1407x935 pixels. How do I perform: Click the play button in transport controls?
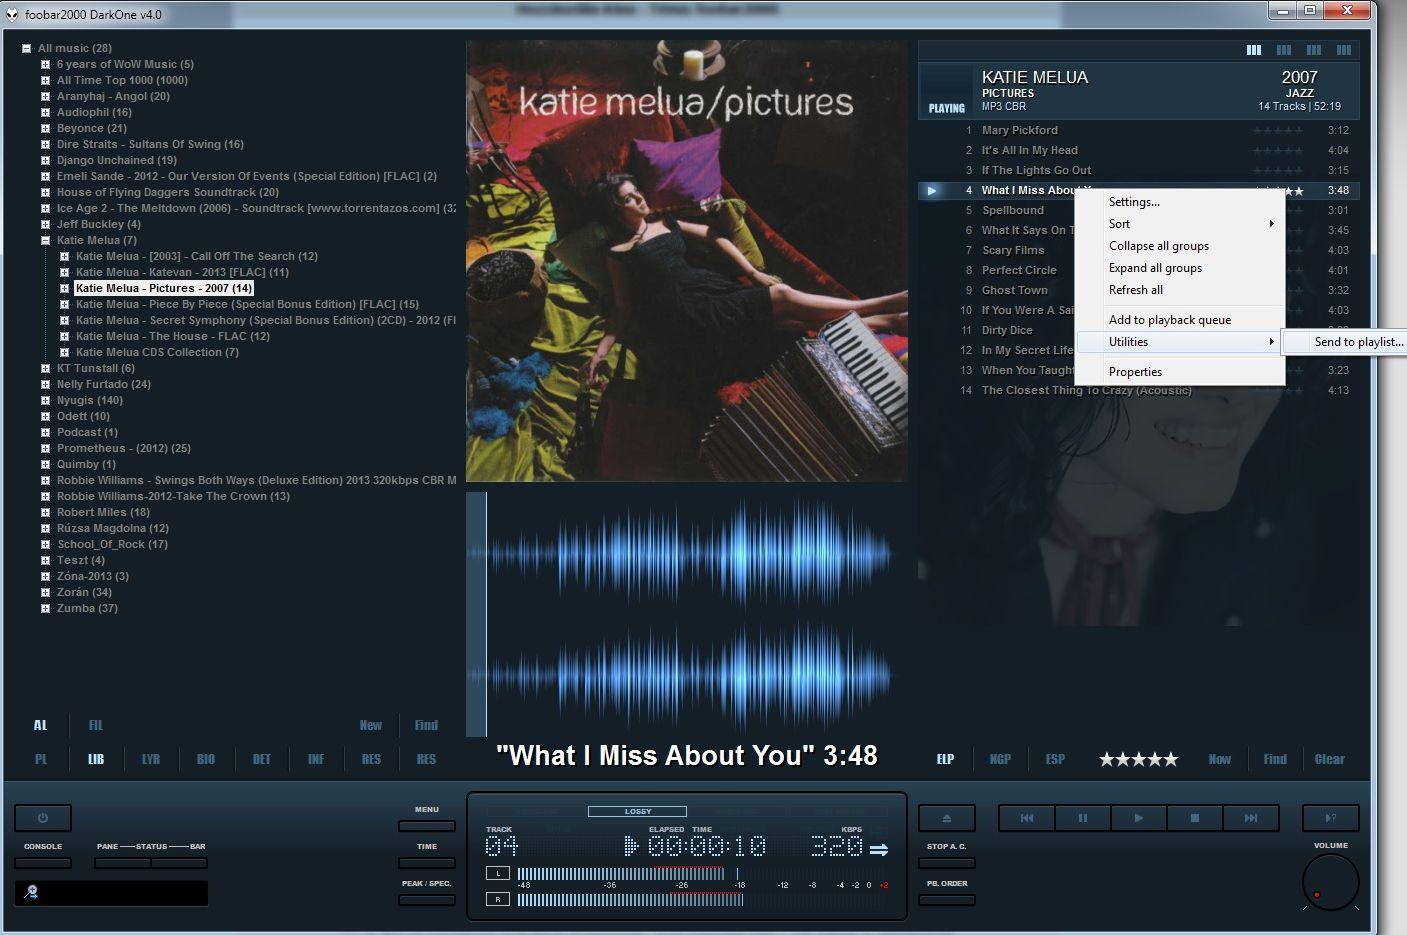click(x=1138, y=818)
